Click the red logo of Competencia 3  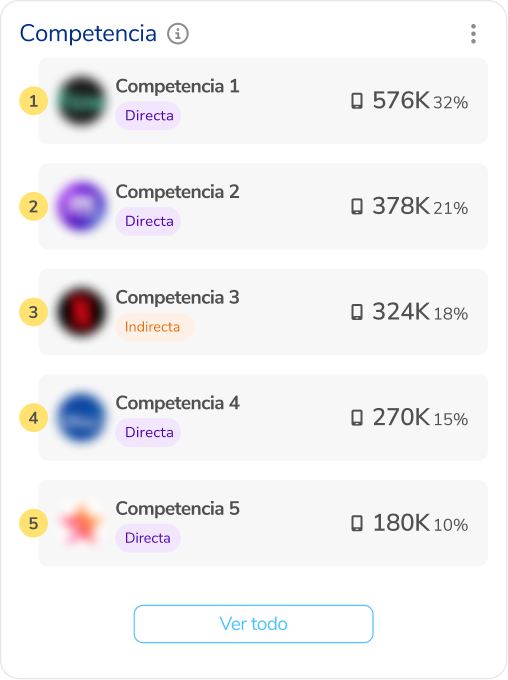81,312
